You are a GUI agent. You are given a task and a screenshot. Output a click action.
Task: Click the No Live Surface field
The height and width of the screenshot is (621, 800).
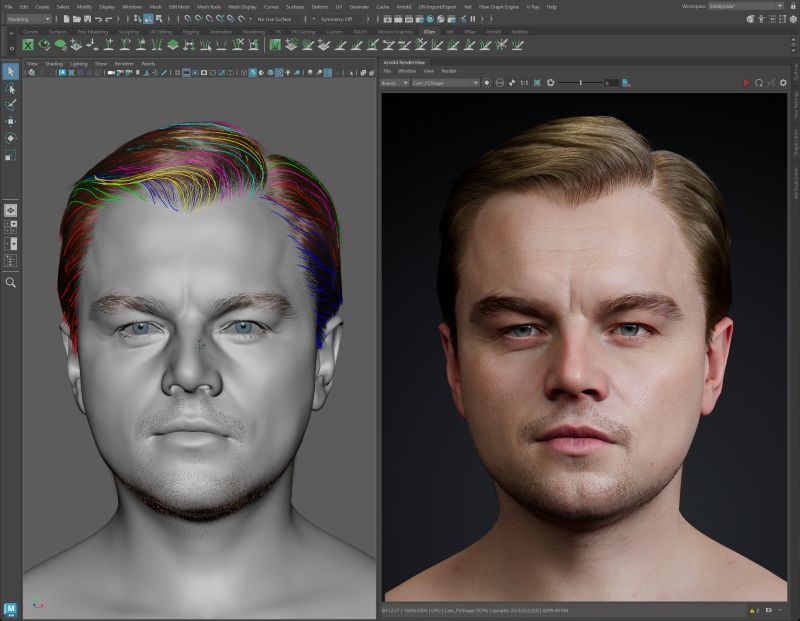pos(275,19)
